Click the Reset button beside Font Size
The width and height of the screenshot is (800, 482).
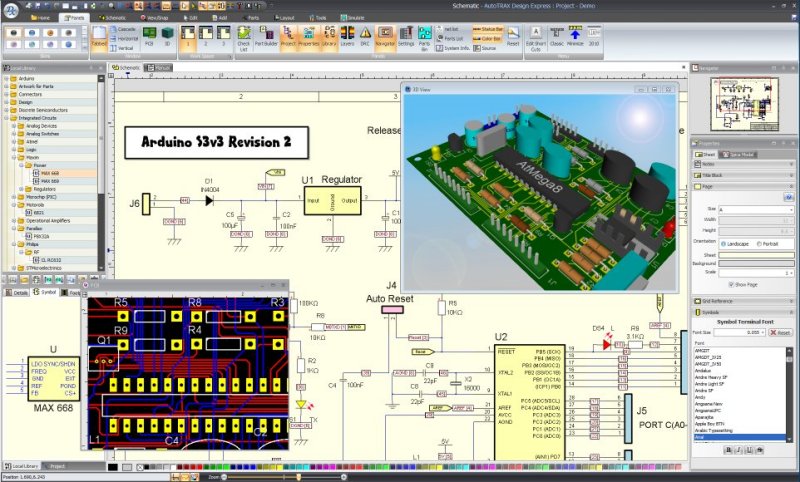pyautogui.click(x=780, y=333)
